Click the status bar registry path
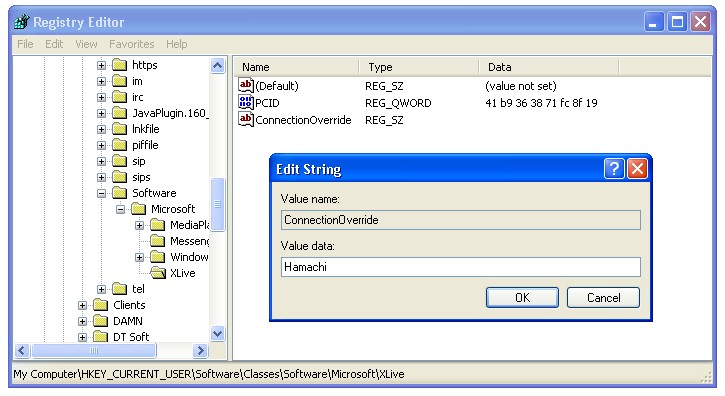The width and height of the screenshot is (725, 396). point(209,374)
